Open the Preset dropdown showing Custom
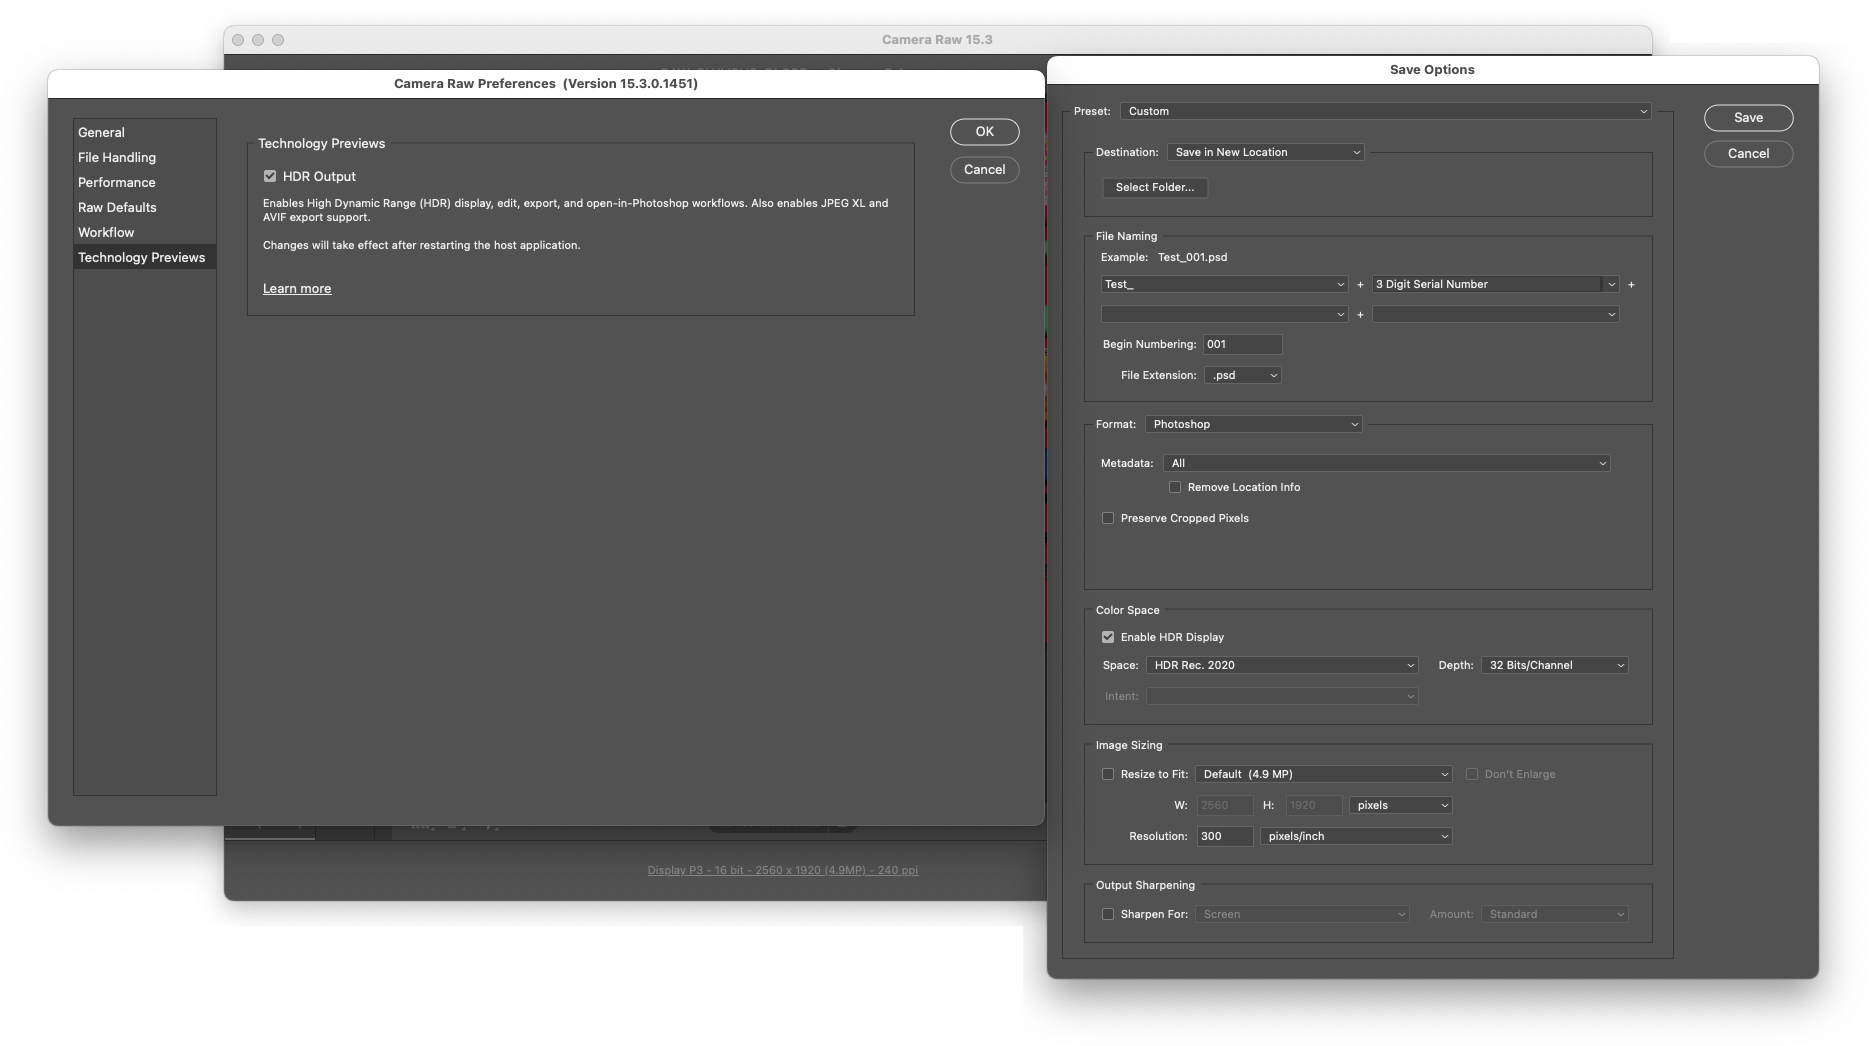This screenshot has height=1046, width=1875. 1384,111
